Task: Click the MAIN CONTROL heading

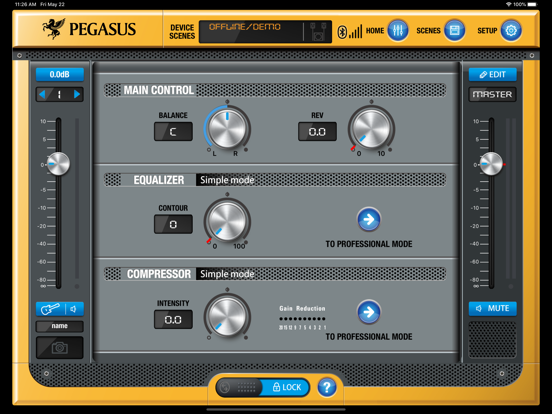Action: [159, 90]
